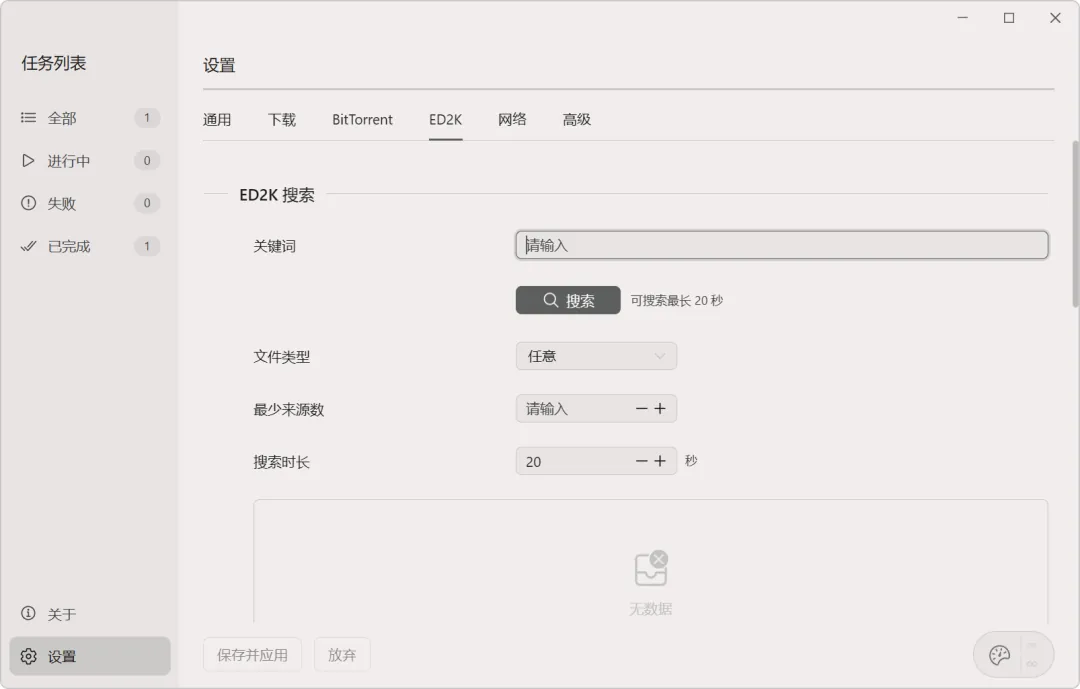Minimize the window
This screenshot has height=689, width=1080.
[963, 18]
